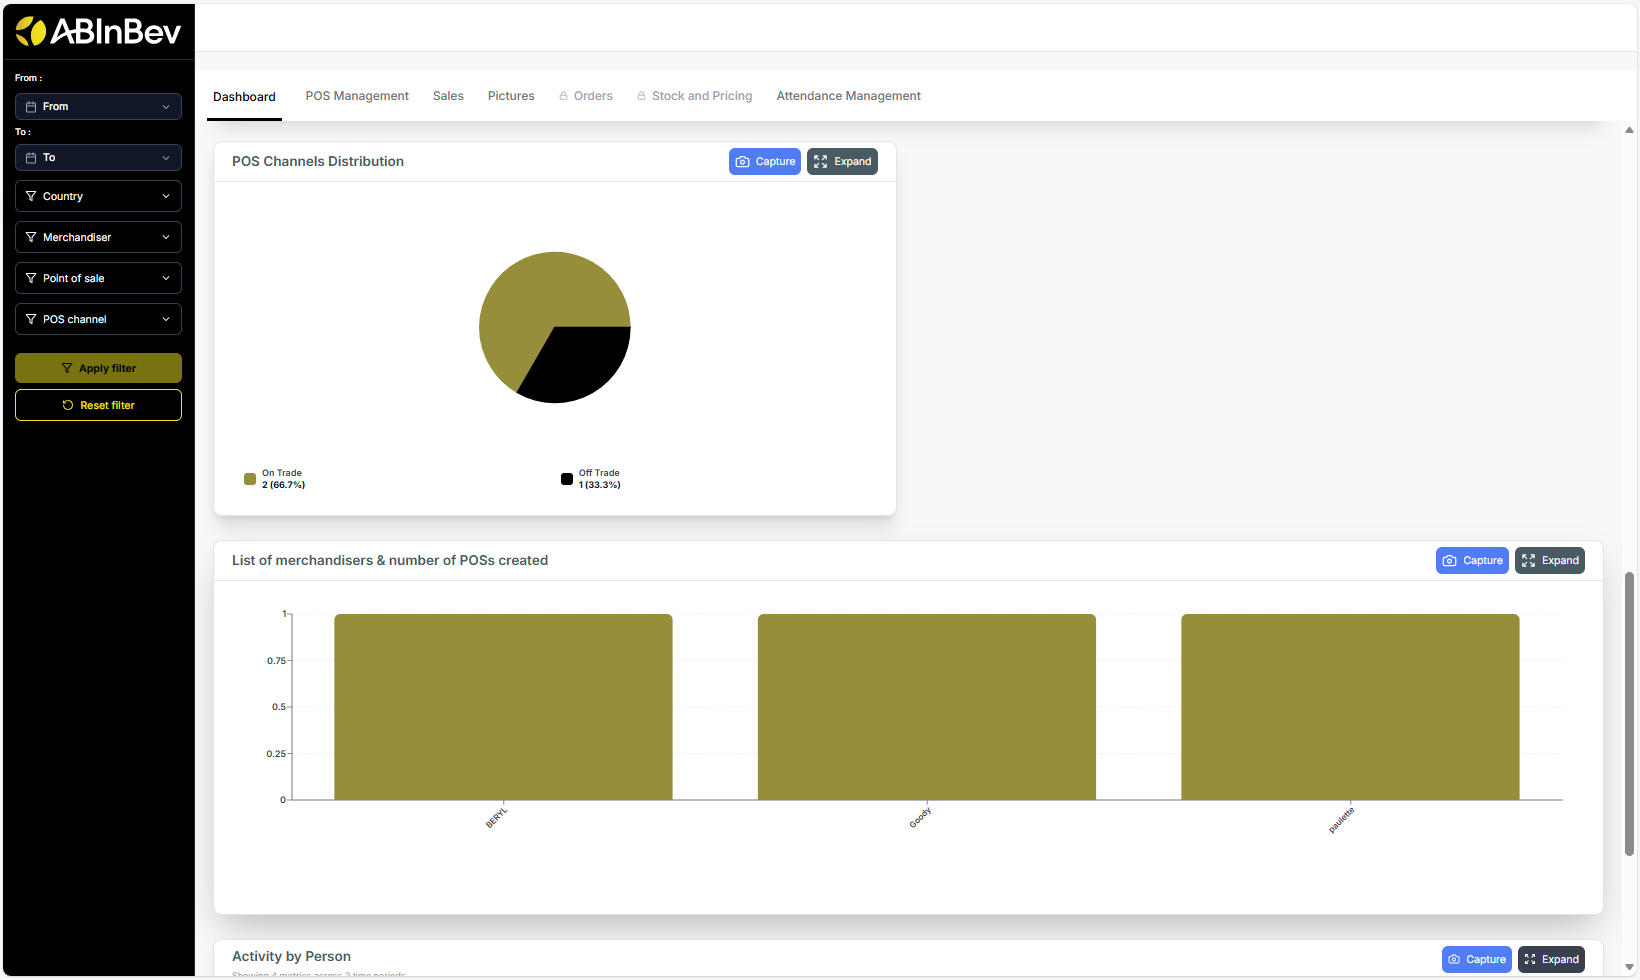Select the Gooby bar in the merchandisers chart
1640x980 pixels.
coord(927,706)
